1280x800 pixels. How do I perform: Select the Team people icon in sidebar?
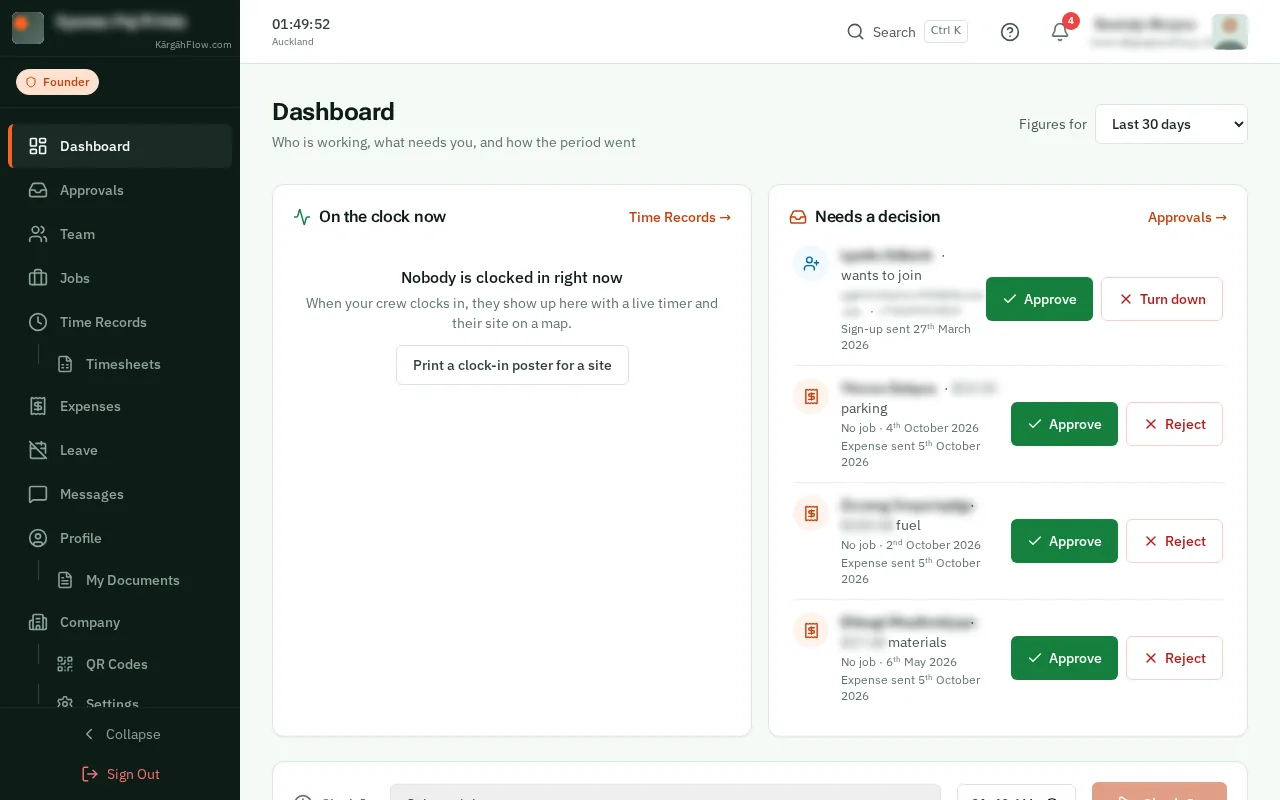point(38,234)
